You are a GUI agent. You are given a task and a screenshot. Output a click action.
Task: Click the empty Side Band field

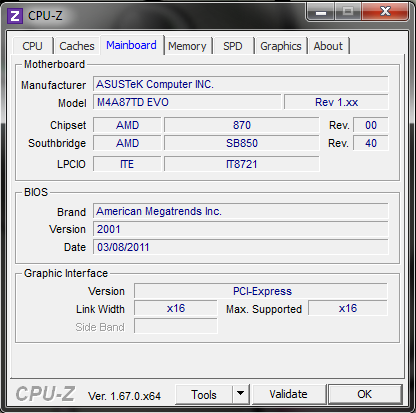coord(176,326)
